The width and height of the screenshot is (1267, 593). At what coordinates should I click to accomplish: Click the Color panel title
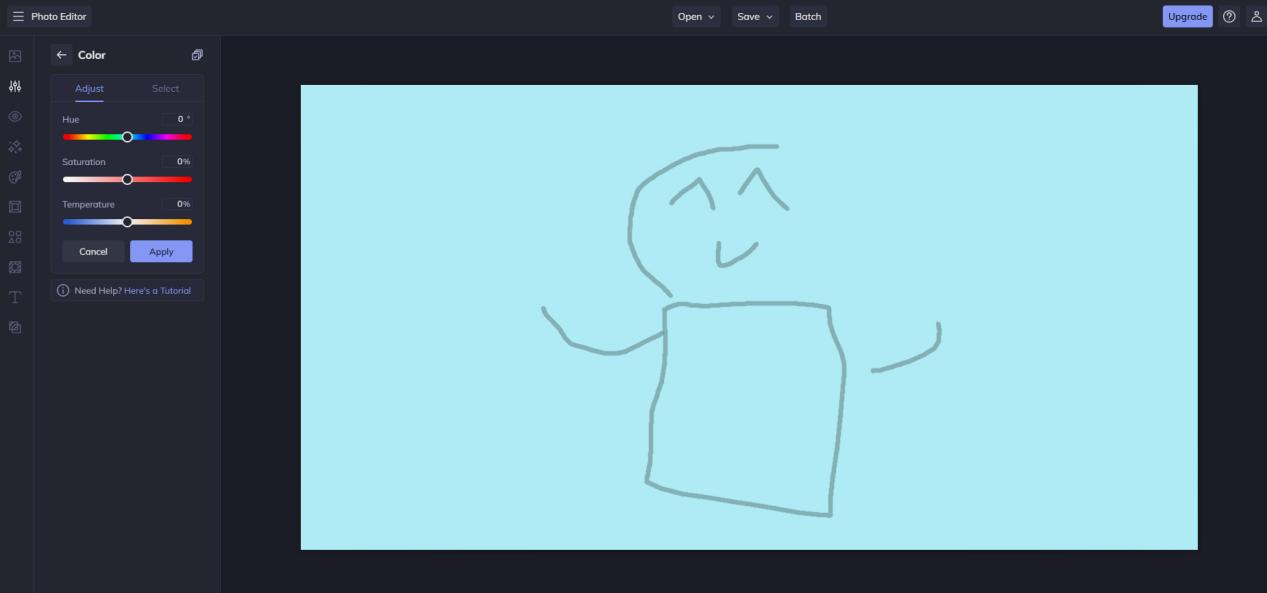pos(92,55)
